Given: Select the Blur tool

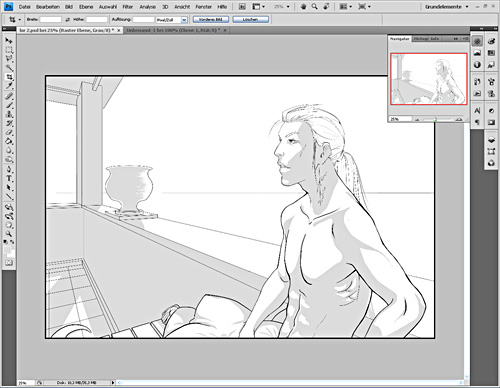Looking at the screenshot, I should pos(9,151).
